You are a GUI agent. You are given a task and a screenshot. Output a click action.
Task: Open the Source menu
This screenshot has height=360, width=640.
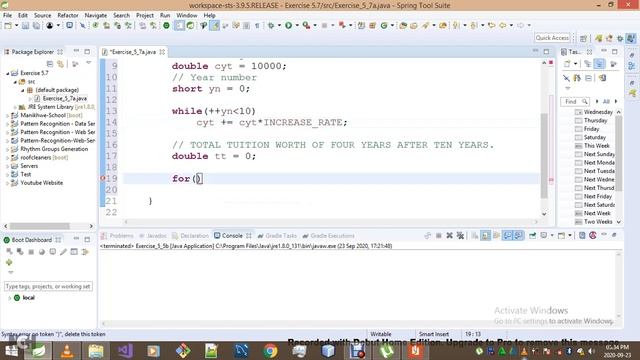tap(42, 15)
